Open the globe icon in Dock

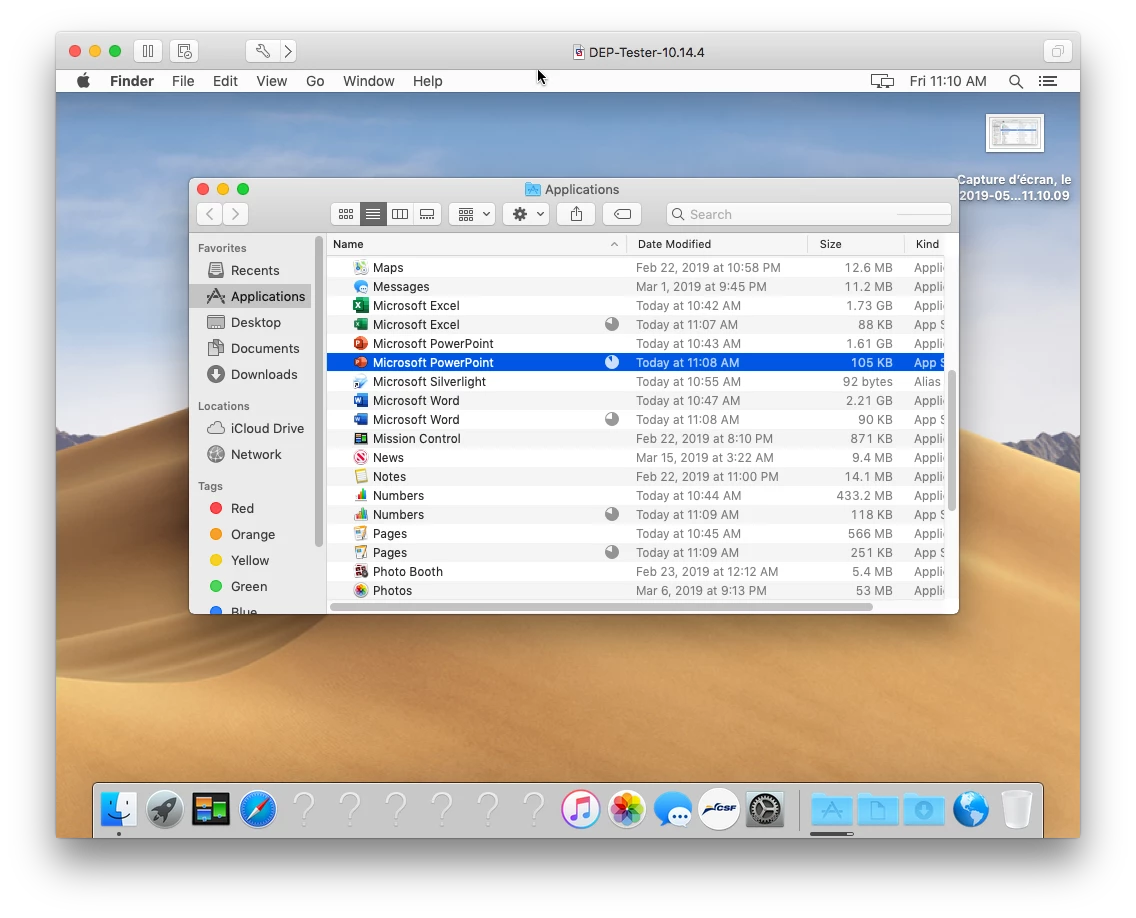(971, 809)
